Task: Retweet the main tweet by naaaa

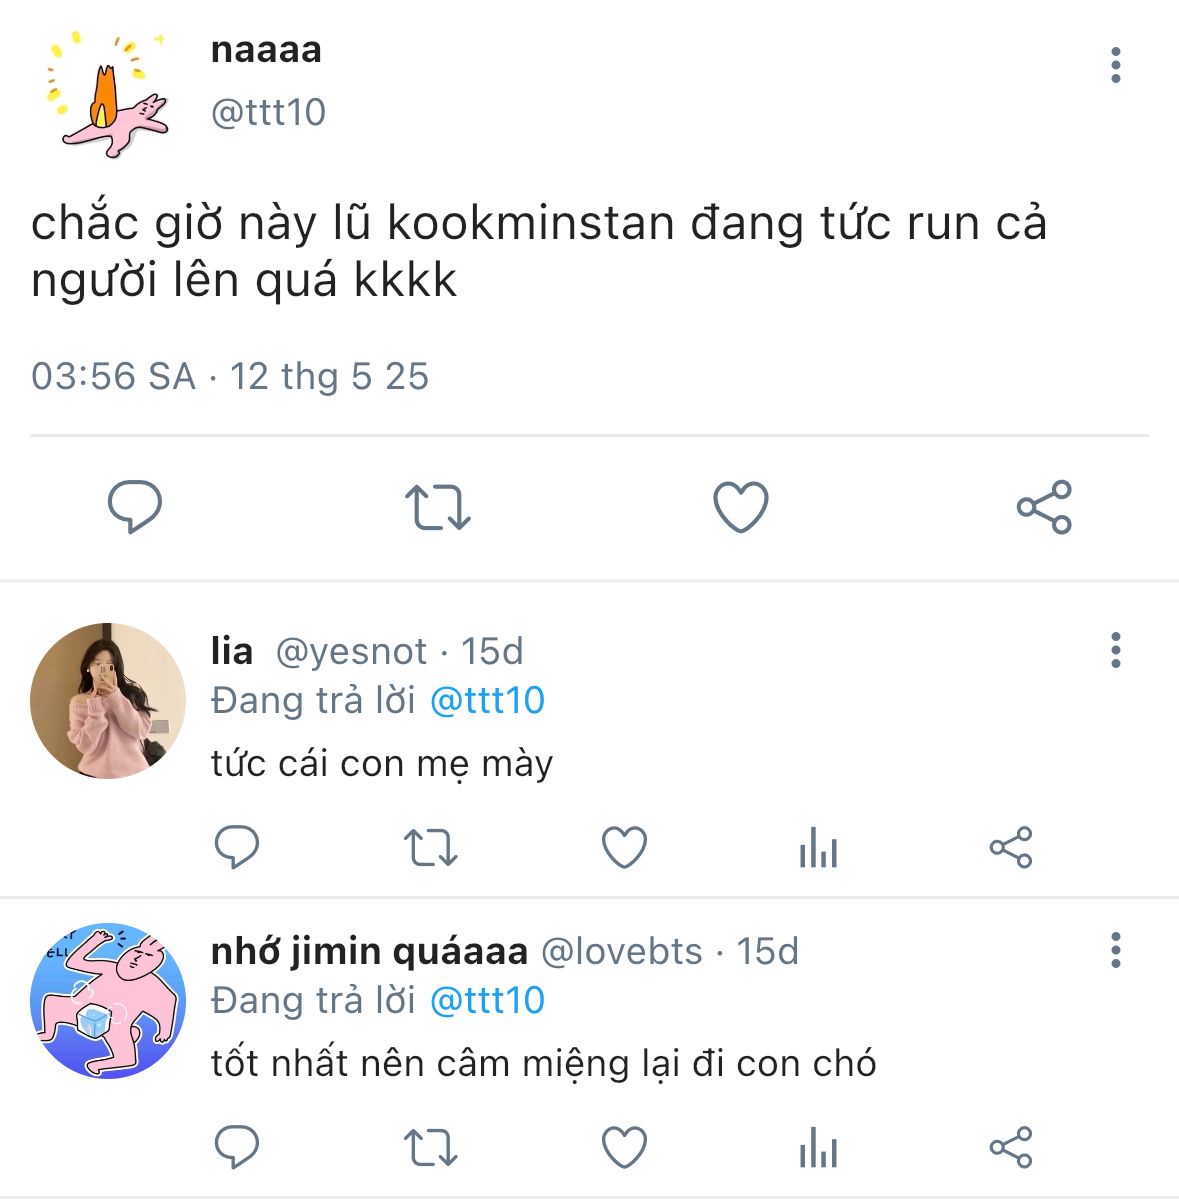Action: pos(437,507)
